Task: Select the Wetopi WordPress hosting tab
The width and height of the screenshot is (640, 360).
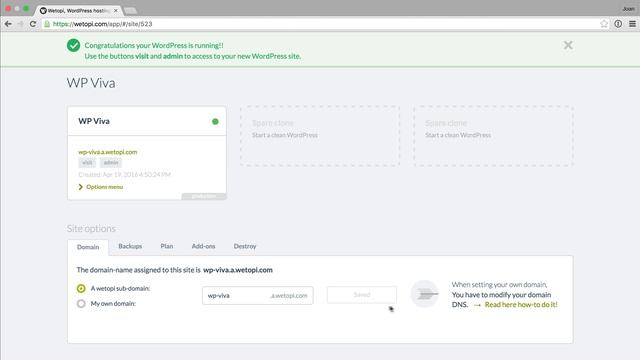Action: (78, 11)
